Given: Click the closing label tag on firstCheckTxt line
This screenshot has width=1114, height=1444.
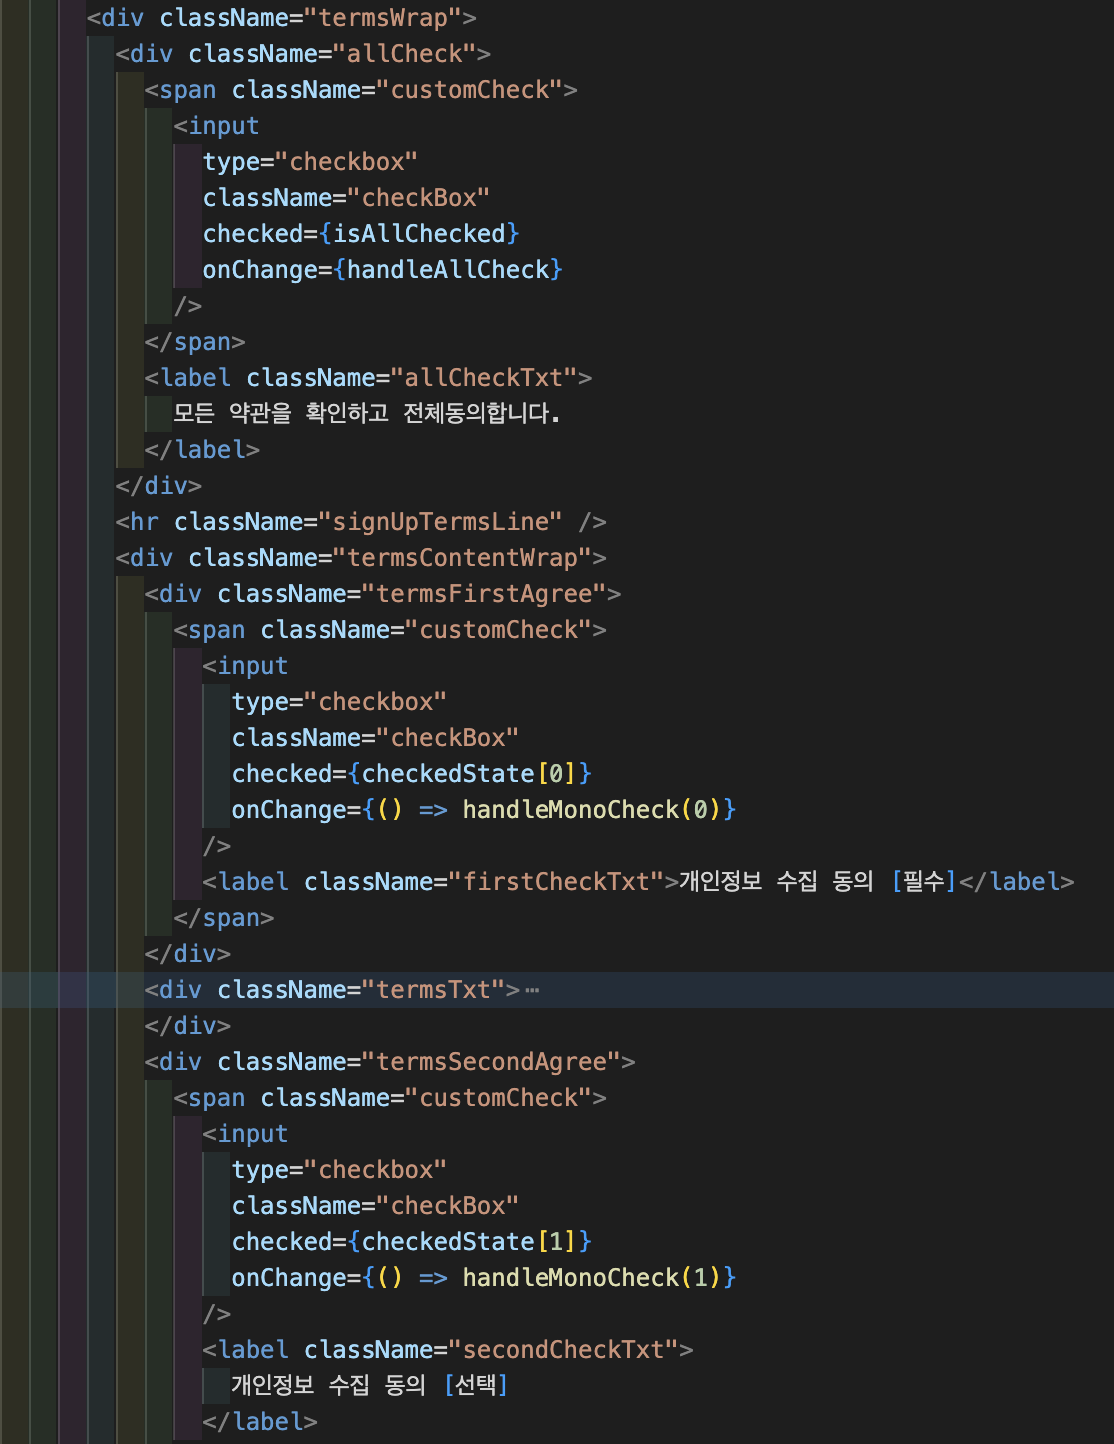Looking at the screenshot, I should click(1017, 882).
